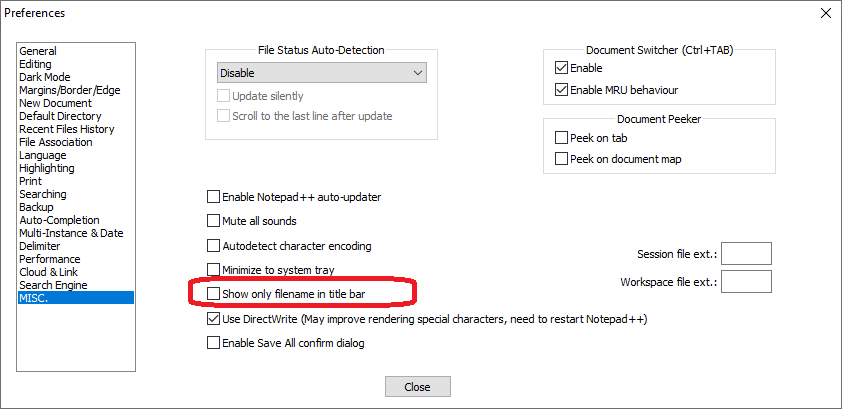This screenshot has width=842, height=409.
Task: Select the Backup category
Action: (x=37, y=207)
